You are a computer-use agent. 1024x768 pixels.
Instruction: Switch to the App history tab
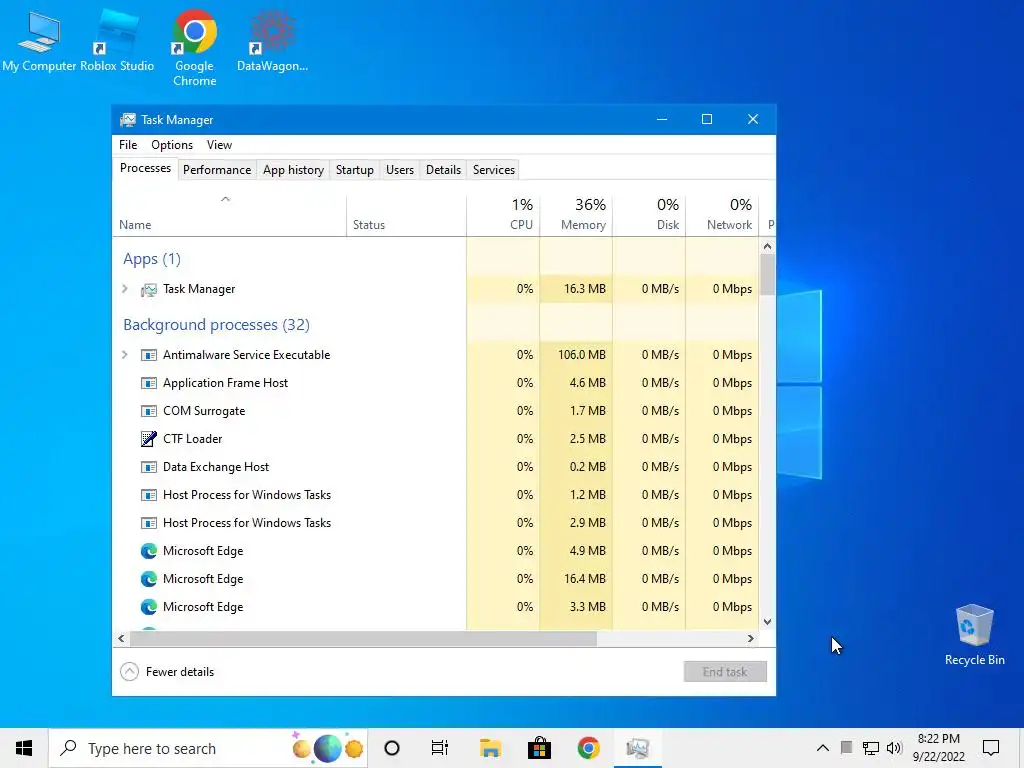click(x=293, y=170)
